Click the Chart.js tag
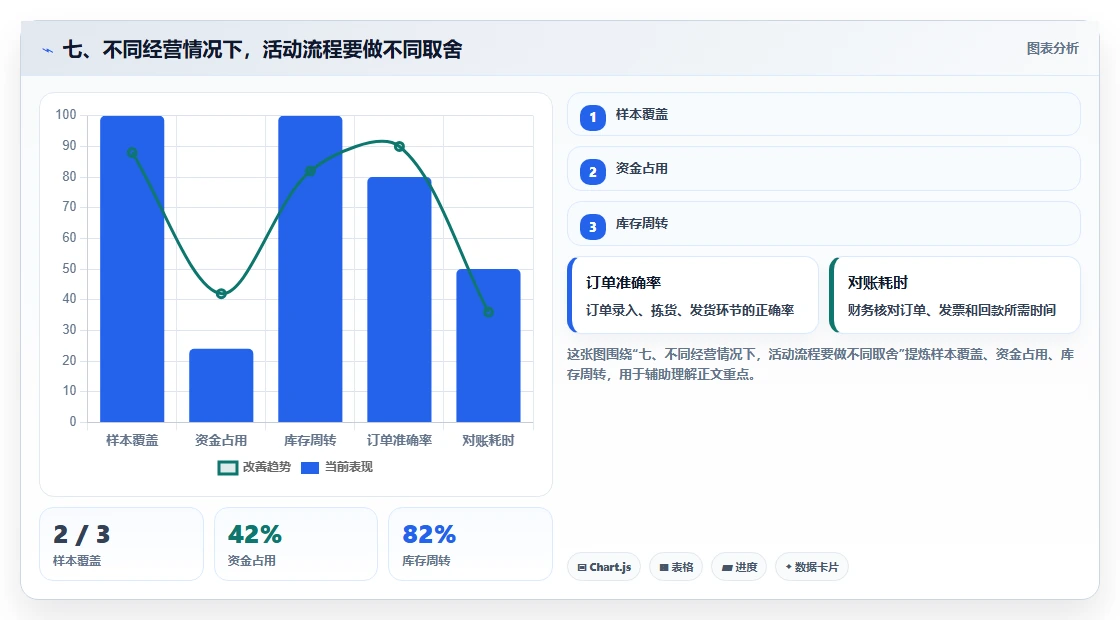The image size is (1120, 620). pos(604,567)
